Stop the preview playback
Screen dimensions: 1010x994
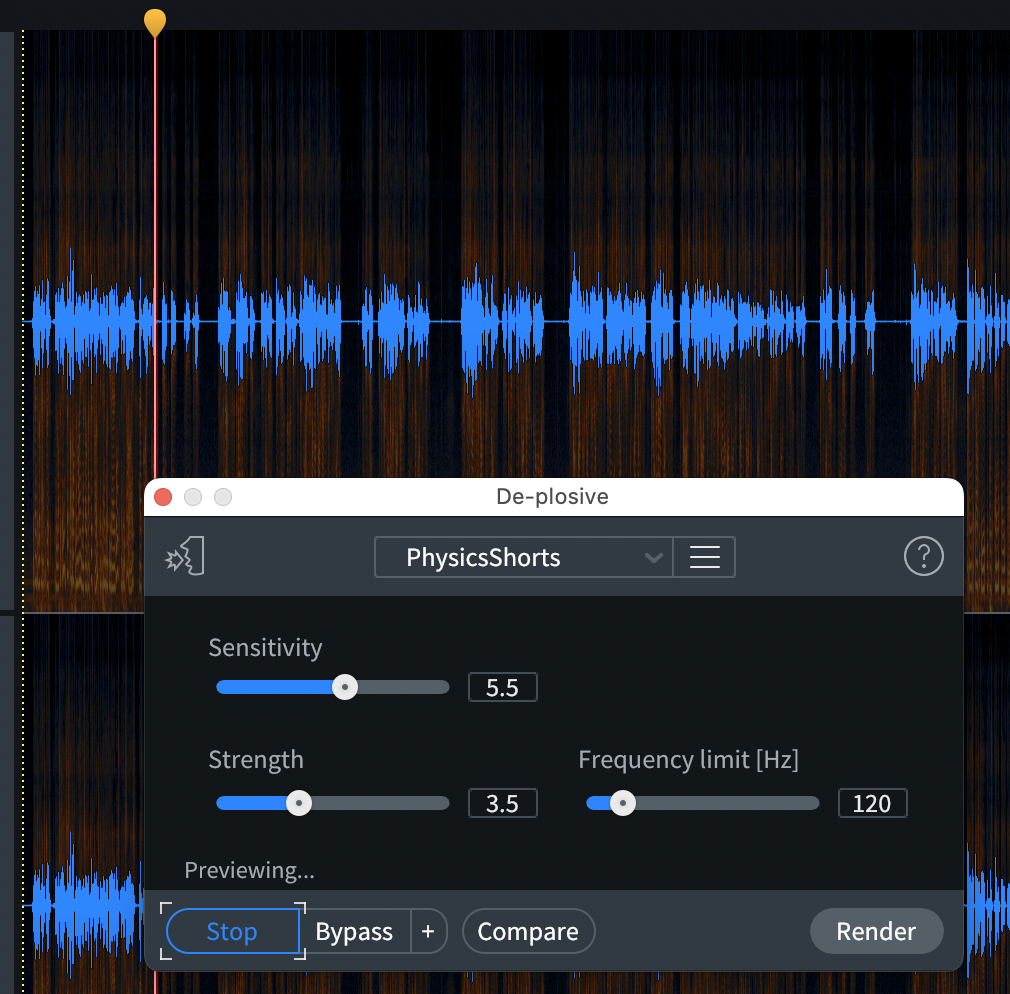coord(232,932)
